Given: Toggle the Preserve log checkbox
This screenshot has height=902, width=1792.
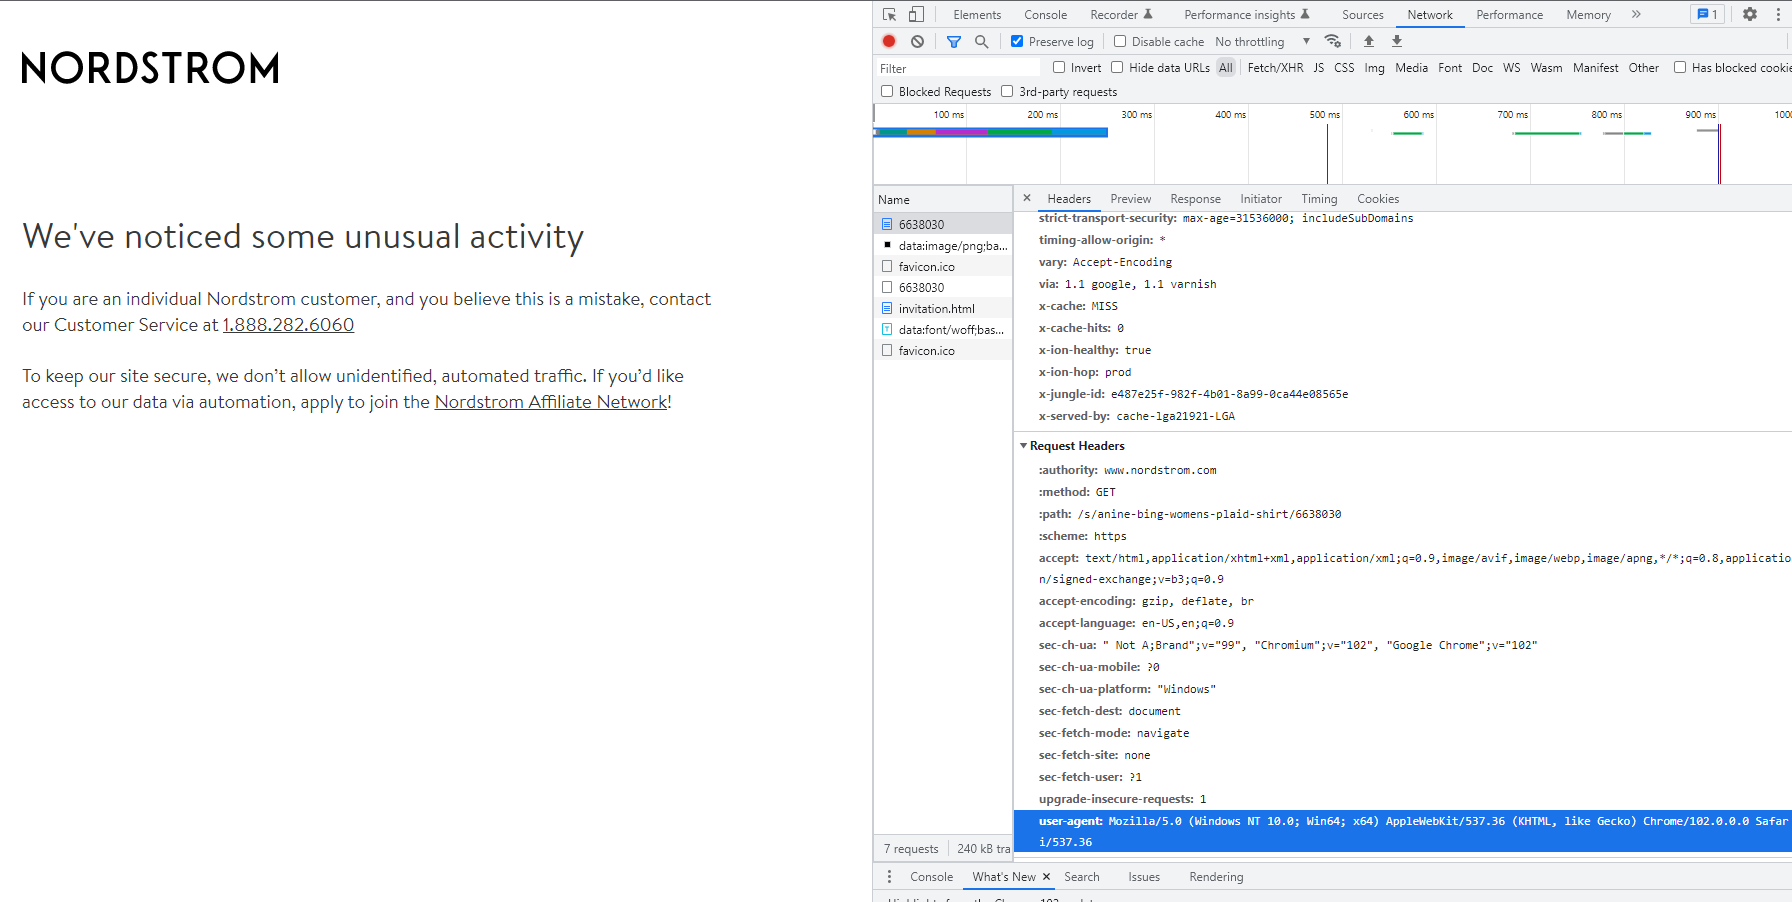Looking at the screenshot, I should (x=1017, y=41).
